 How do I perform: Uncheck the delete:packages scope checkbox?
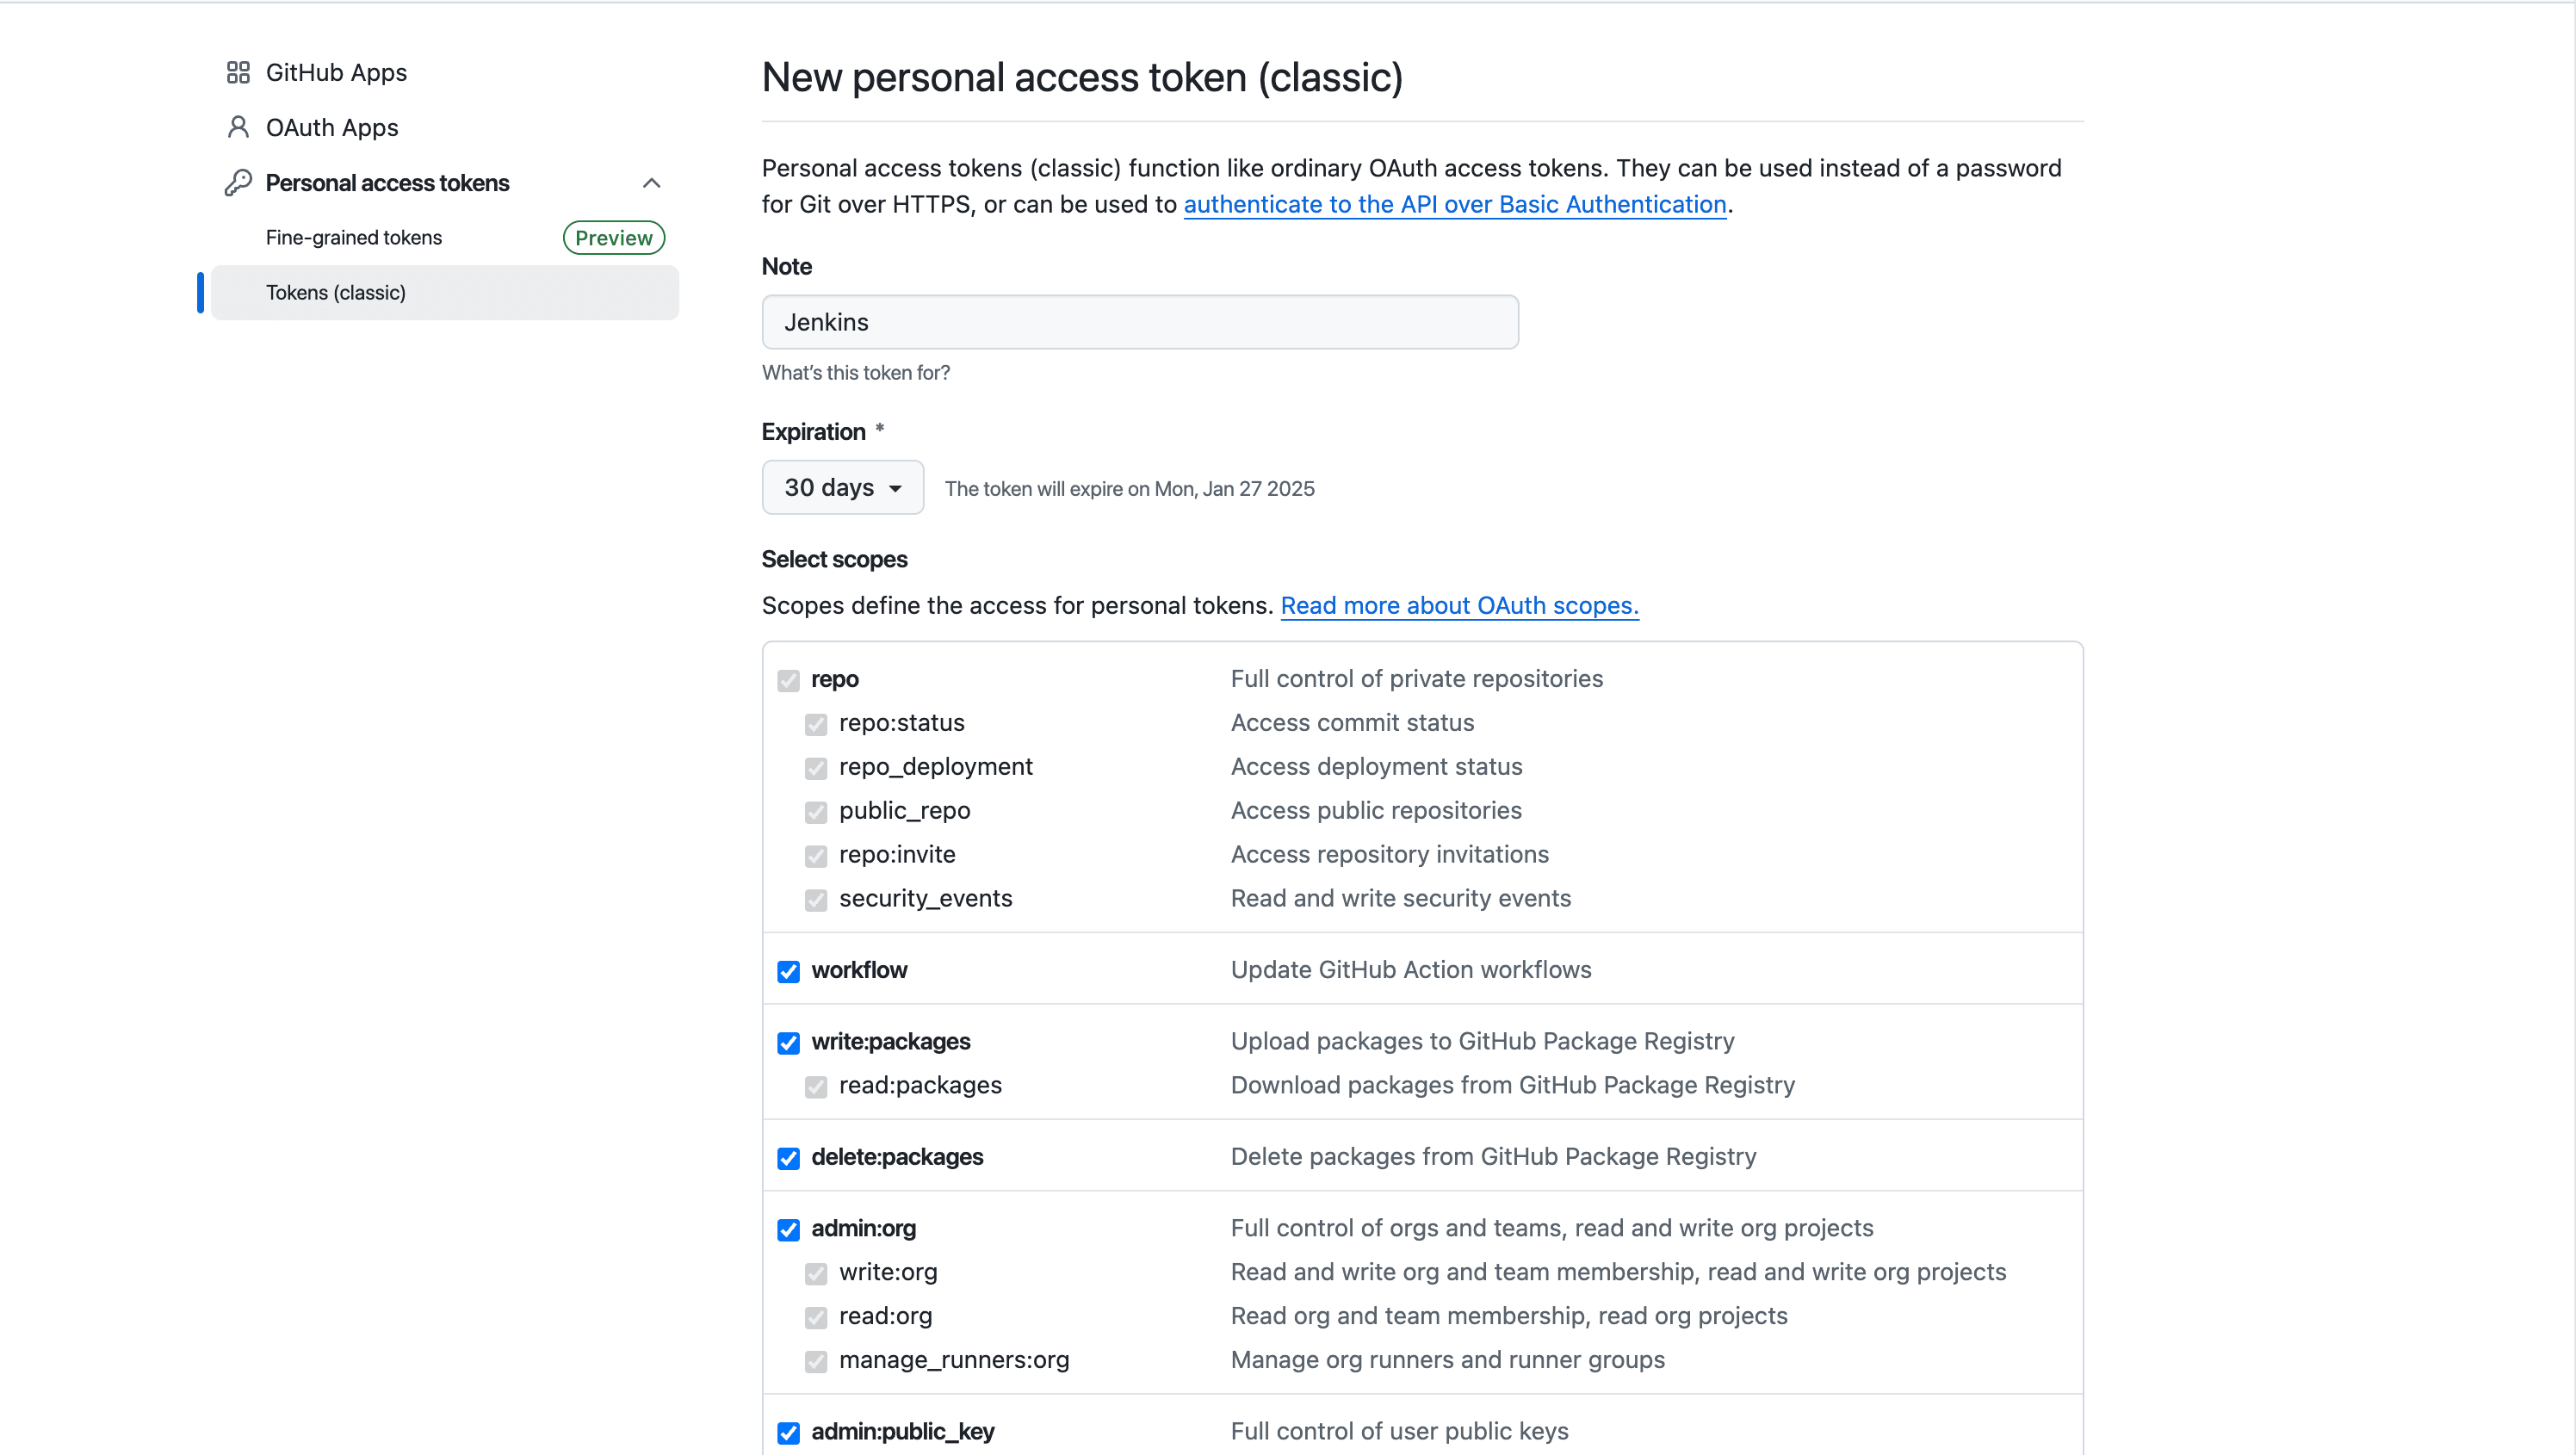(x=789, y=1158)
